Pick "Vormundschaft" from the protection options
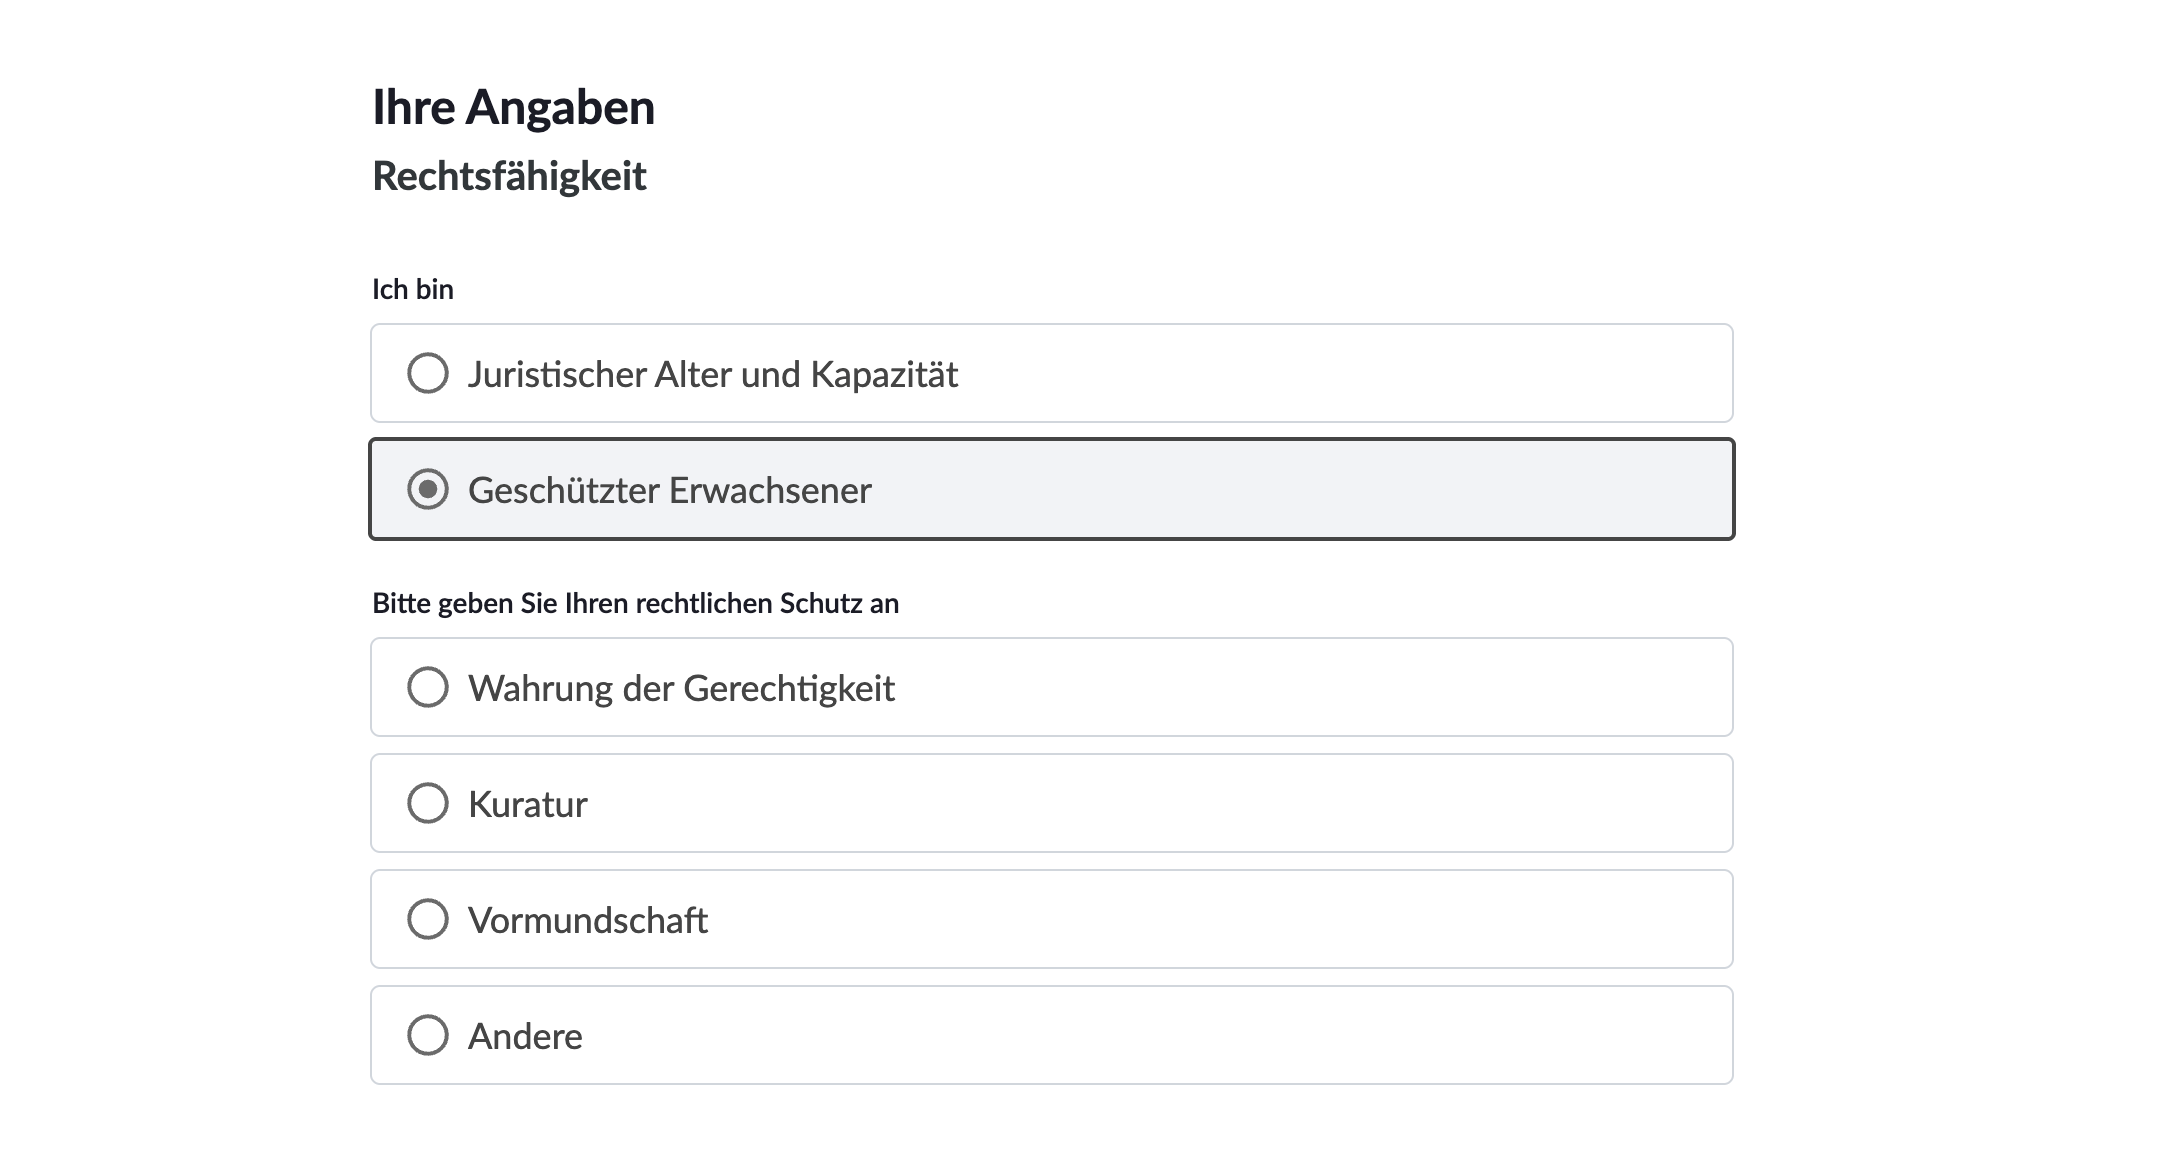The width and height of the screenshot is (2176, 1174). click(428, 919)
